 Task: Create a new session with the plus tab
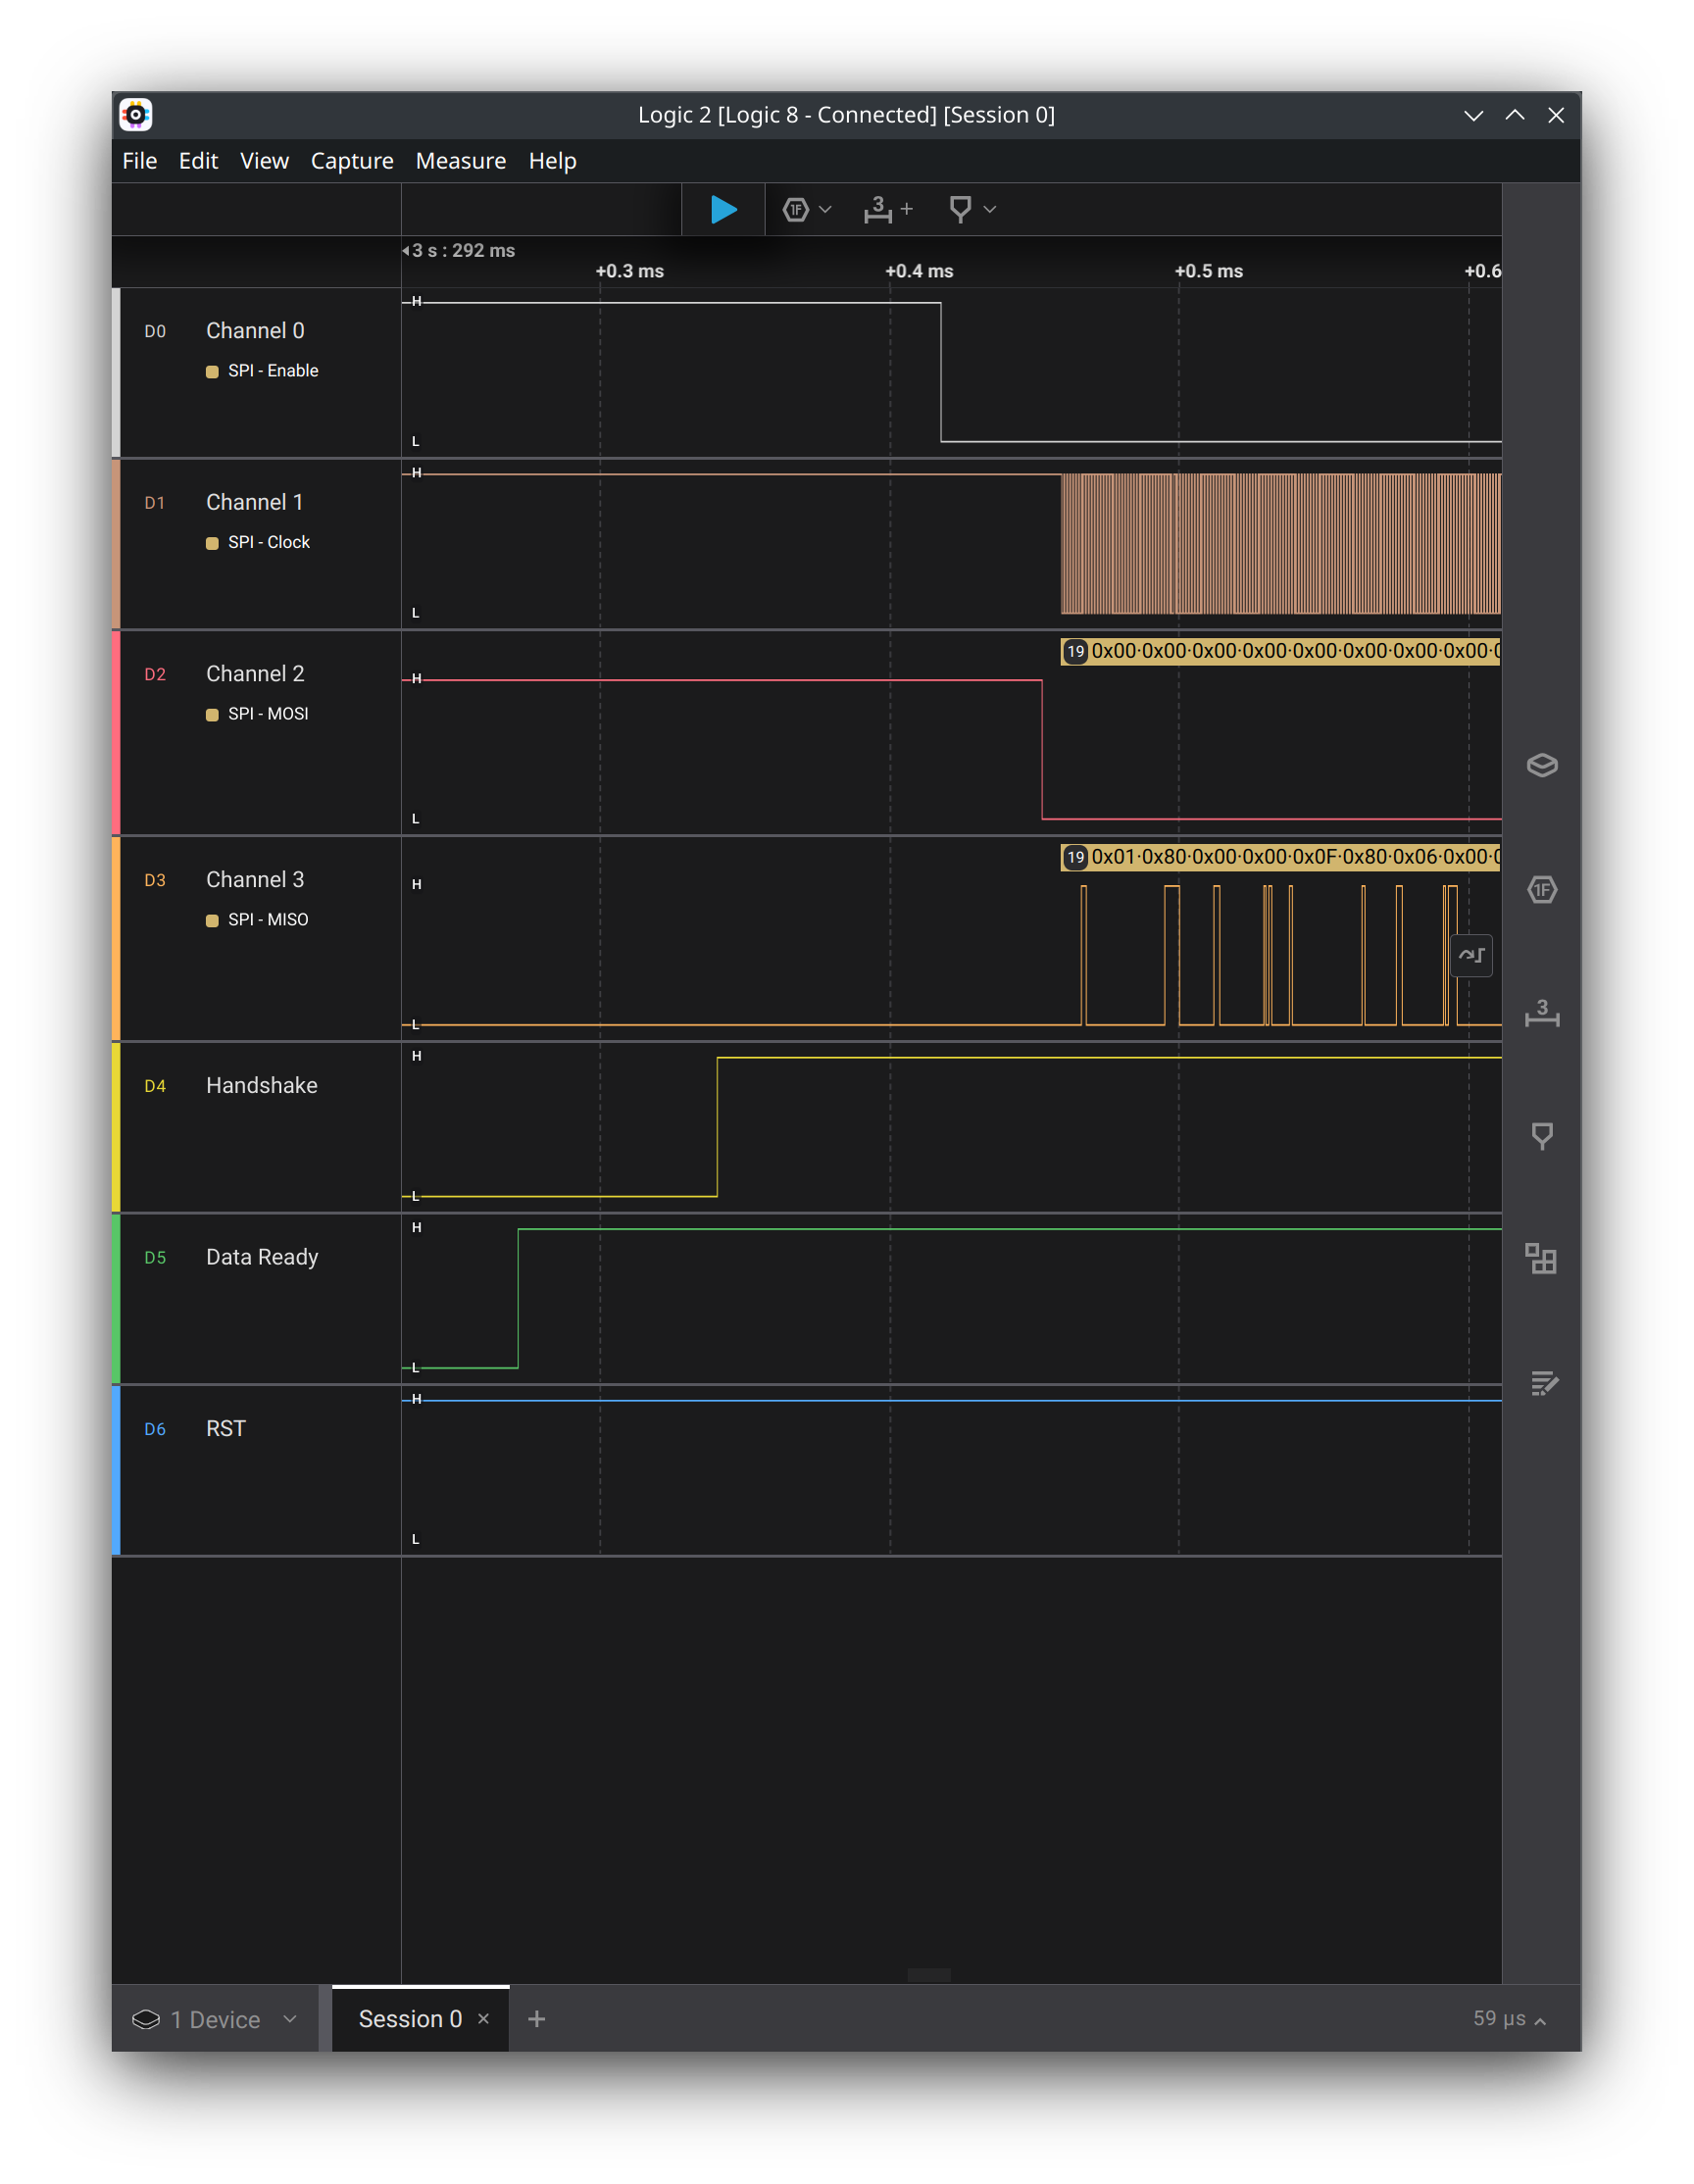[537, 2018]
